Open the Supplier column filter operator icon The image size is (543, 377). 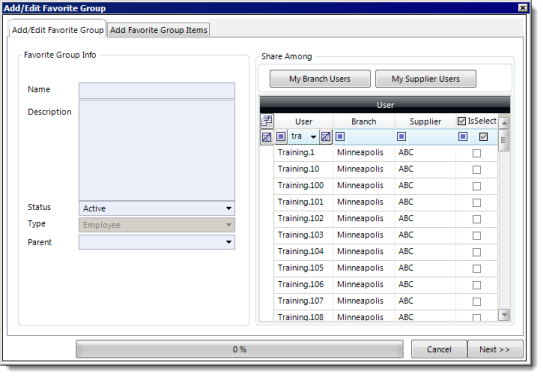click(401, 137)
